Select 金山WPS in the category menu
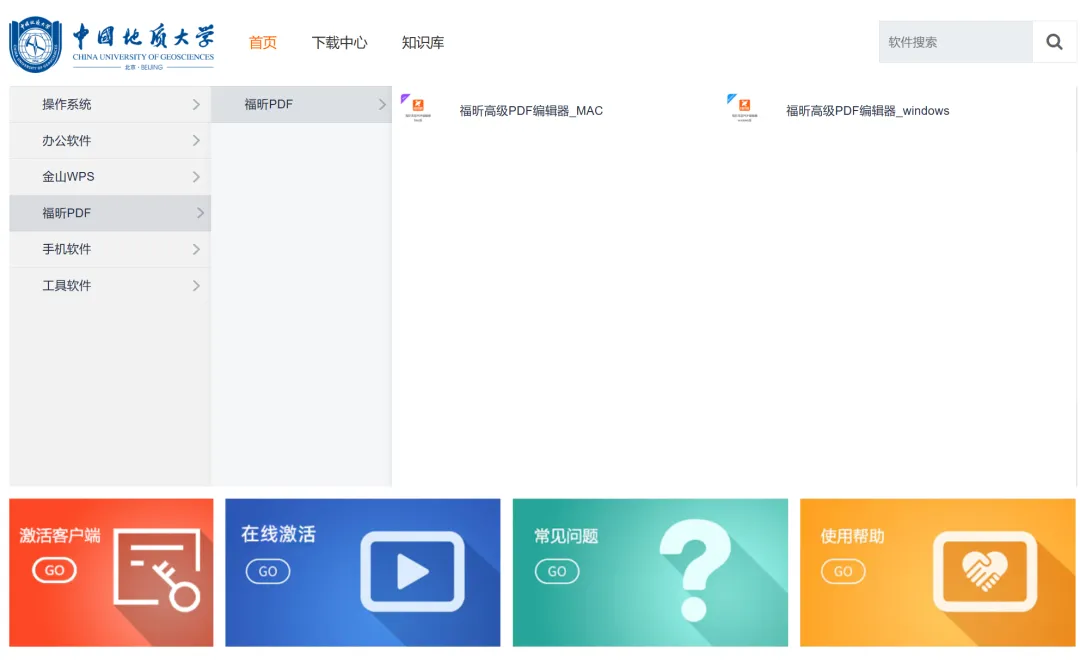The image size is (1080, 663). point(110,177)
